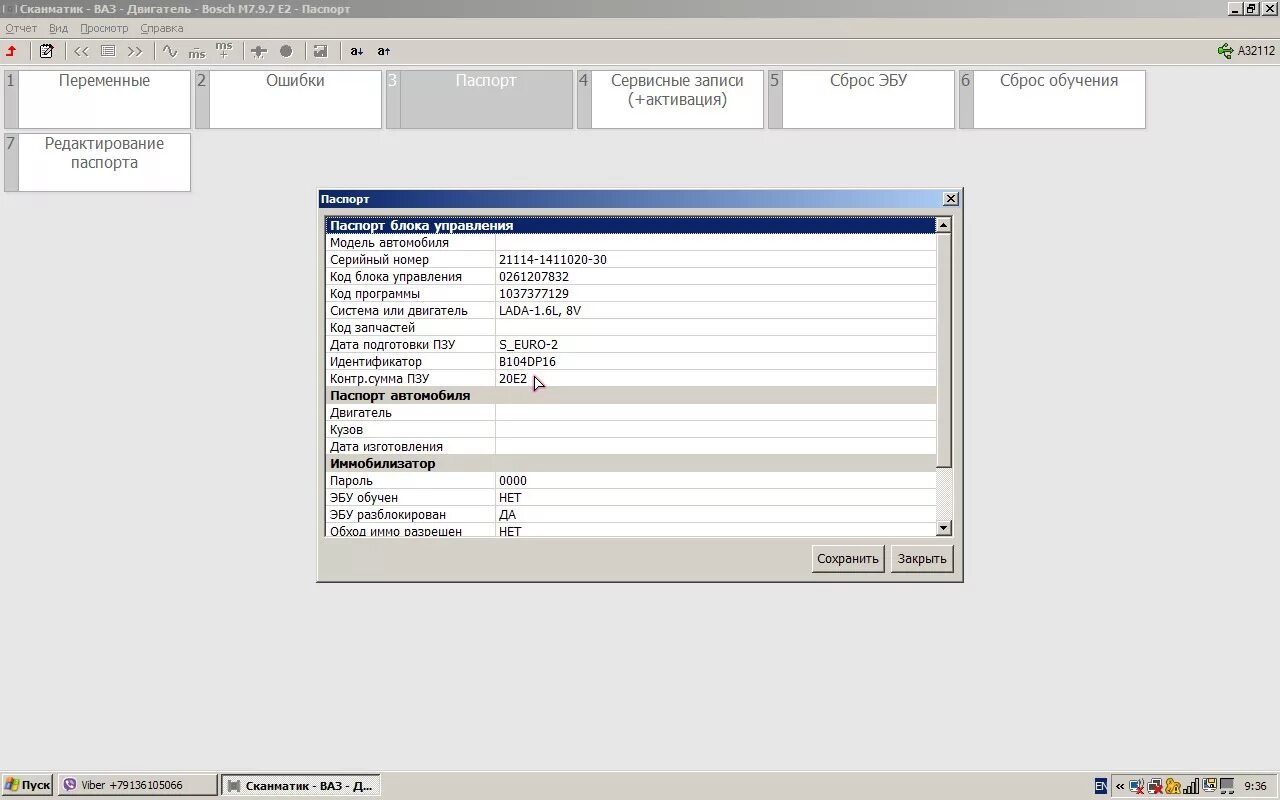Click the Сохранить button
This screenshot has height=800, width=1280.
pyautogui.click(x=847, y=559)
